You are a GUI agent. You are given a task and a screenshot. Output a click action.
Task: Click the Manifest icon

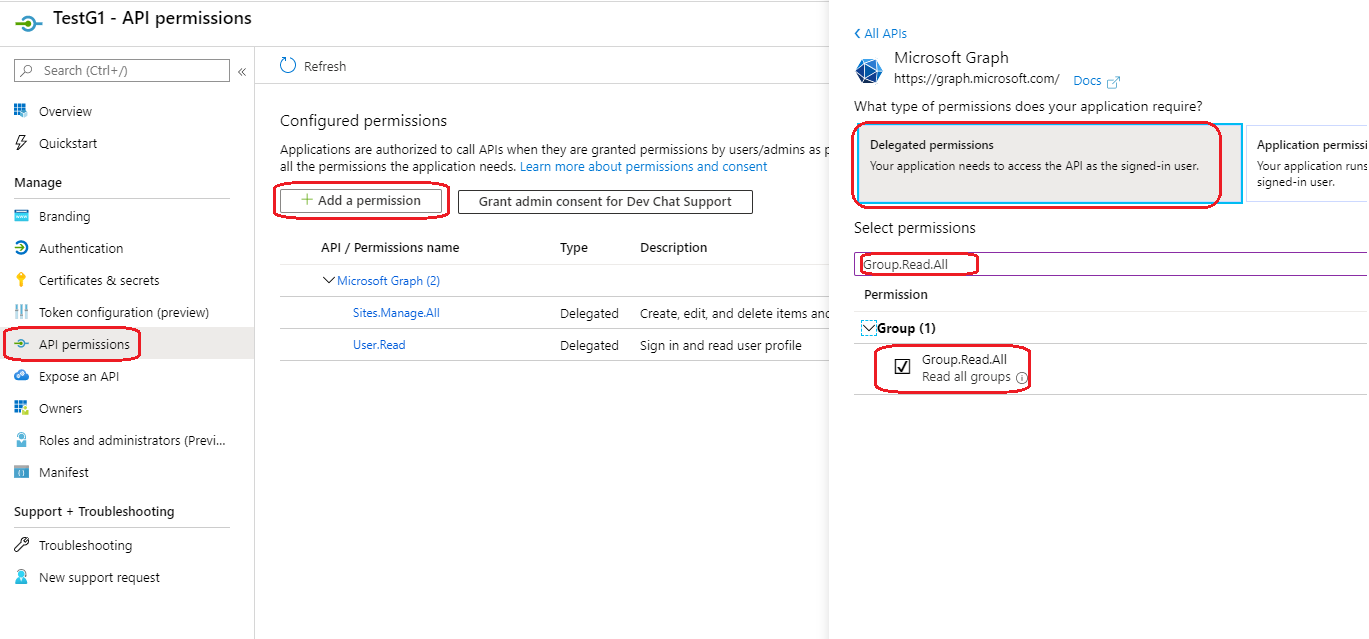click(21, 472)
